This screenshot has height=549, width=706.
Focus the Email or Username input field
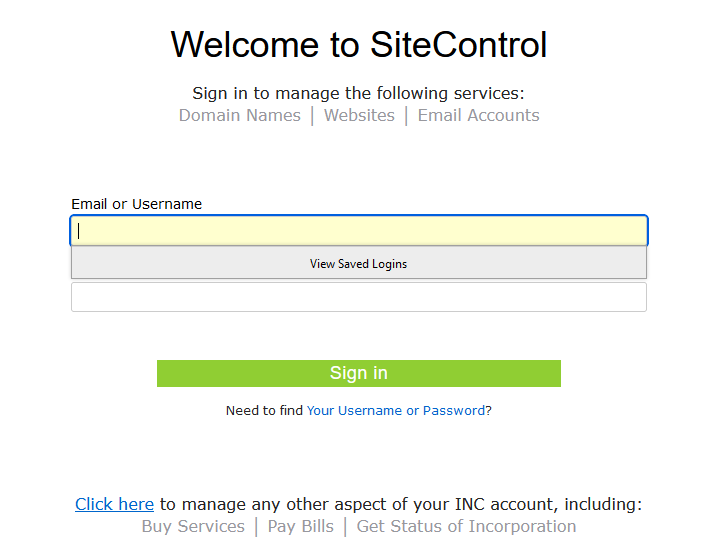click(x=358, y=231)
